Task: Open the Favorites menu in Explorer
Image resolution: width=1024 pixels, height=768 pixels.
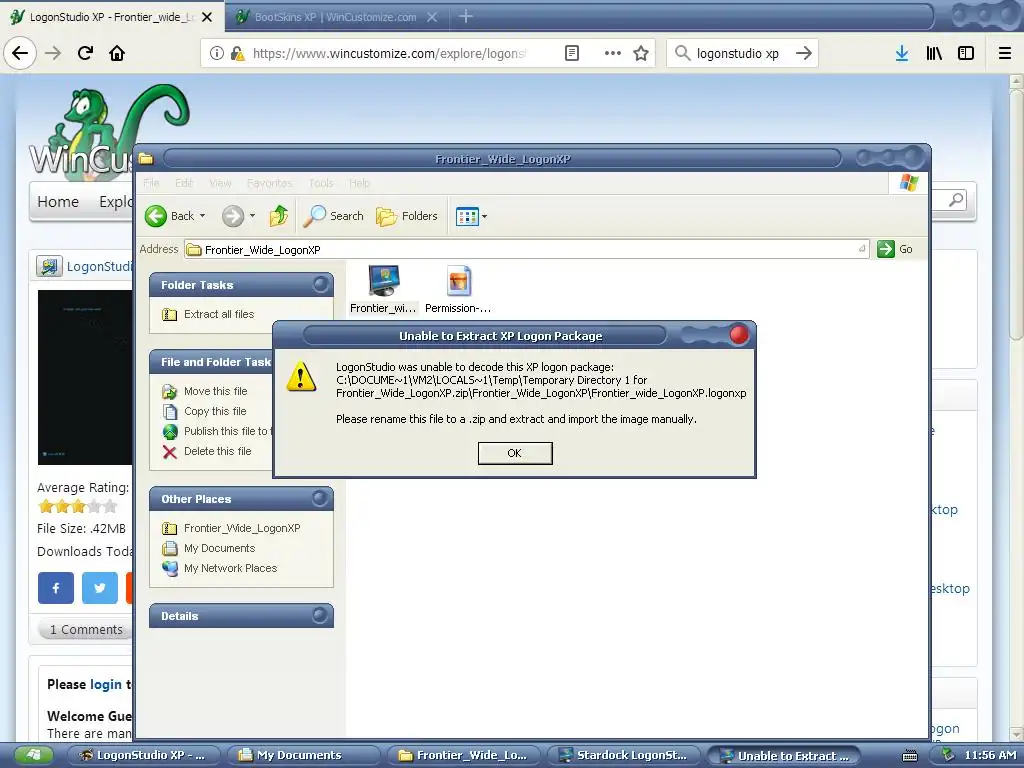Action: [x=270, y=183]
